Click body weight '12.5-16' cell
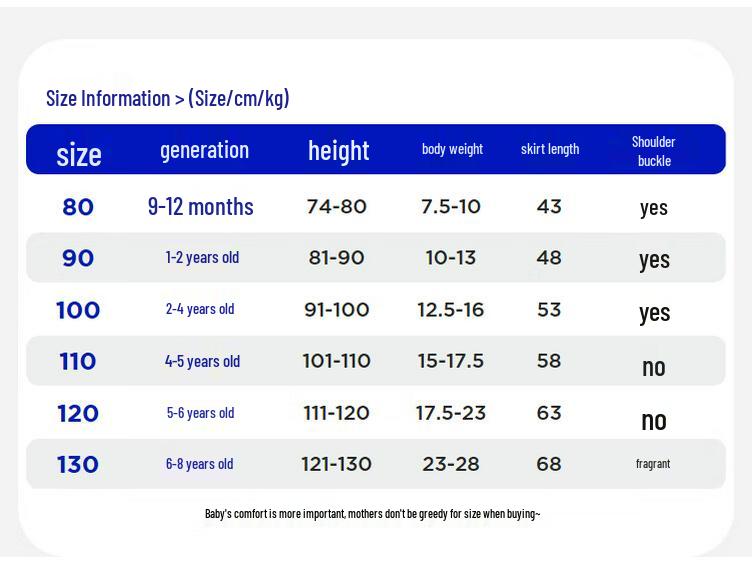 pyautogui.click(x=450, y=310)
